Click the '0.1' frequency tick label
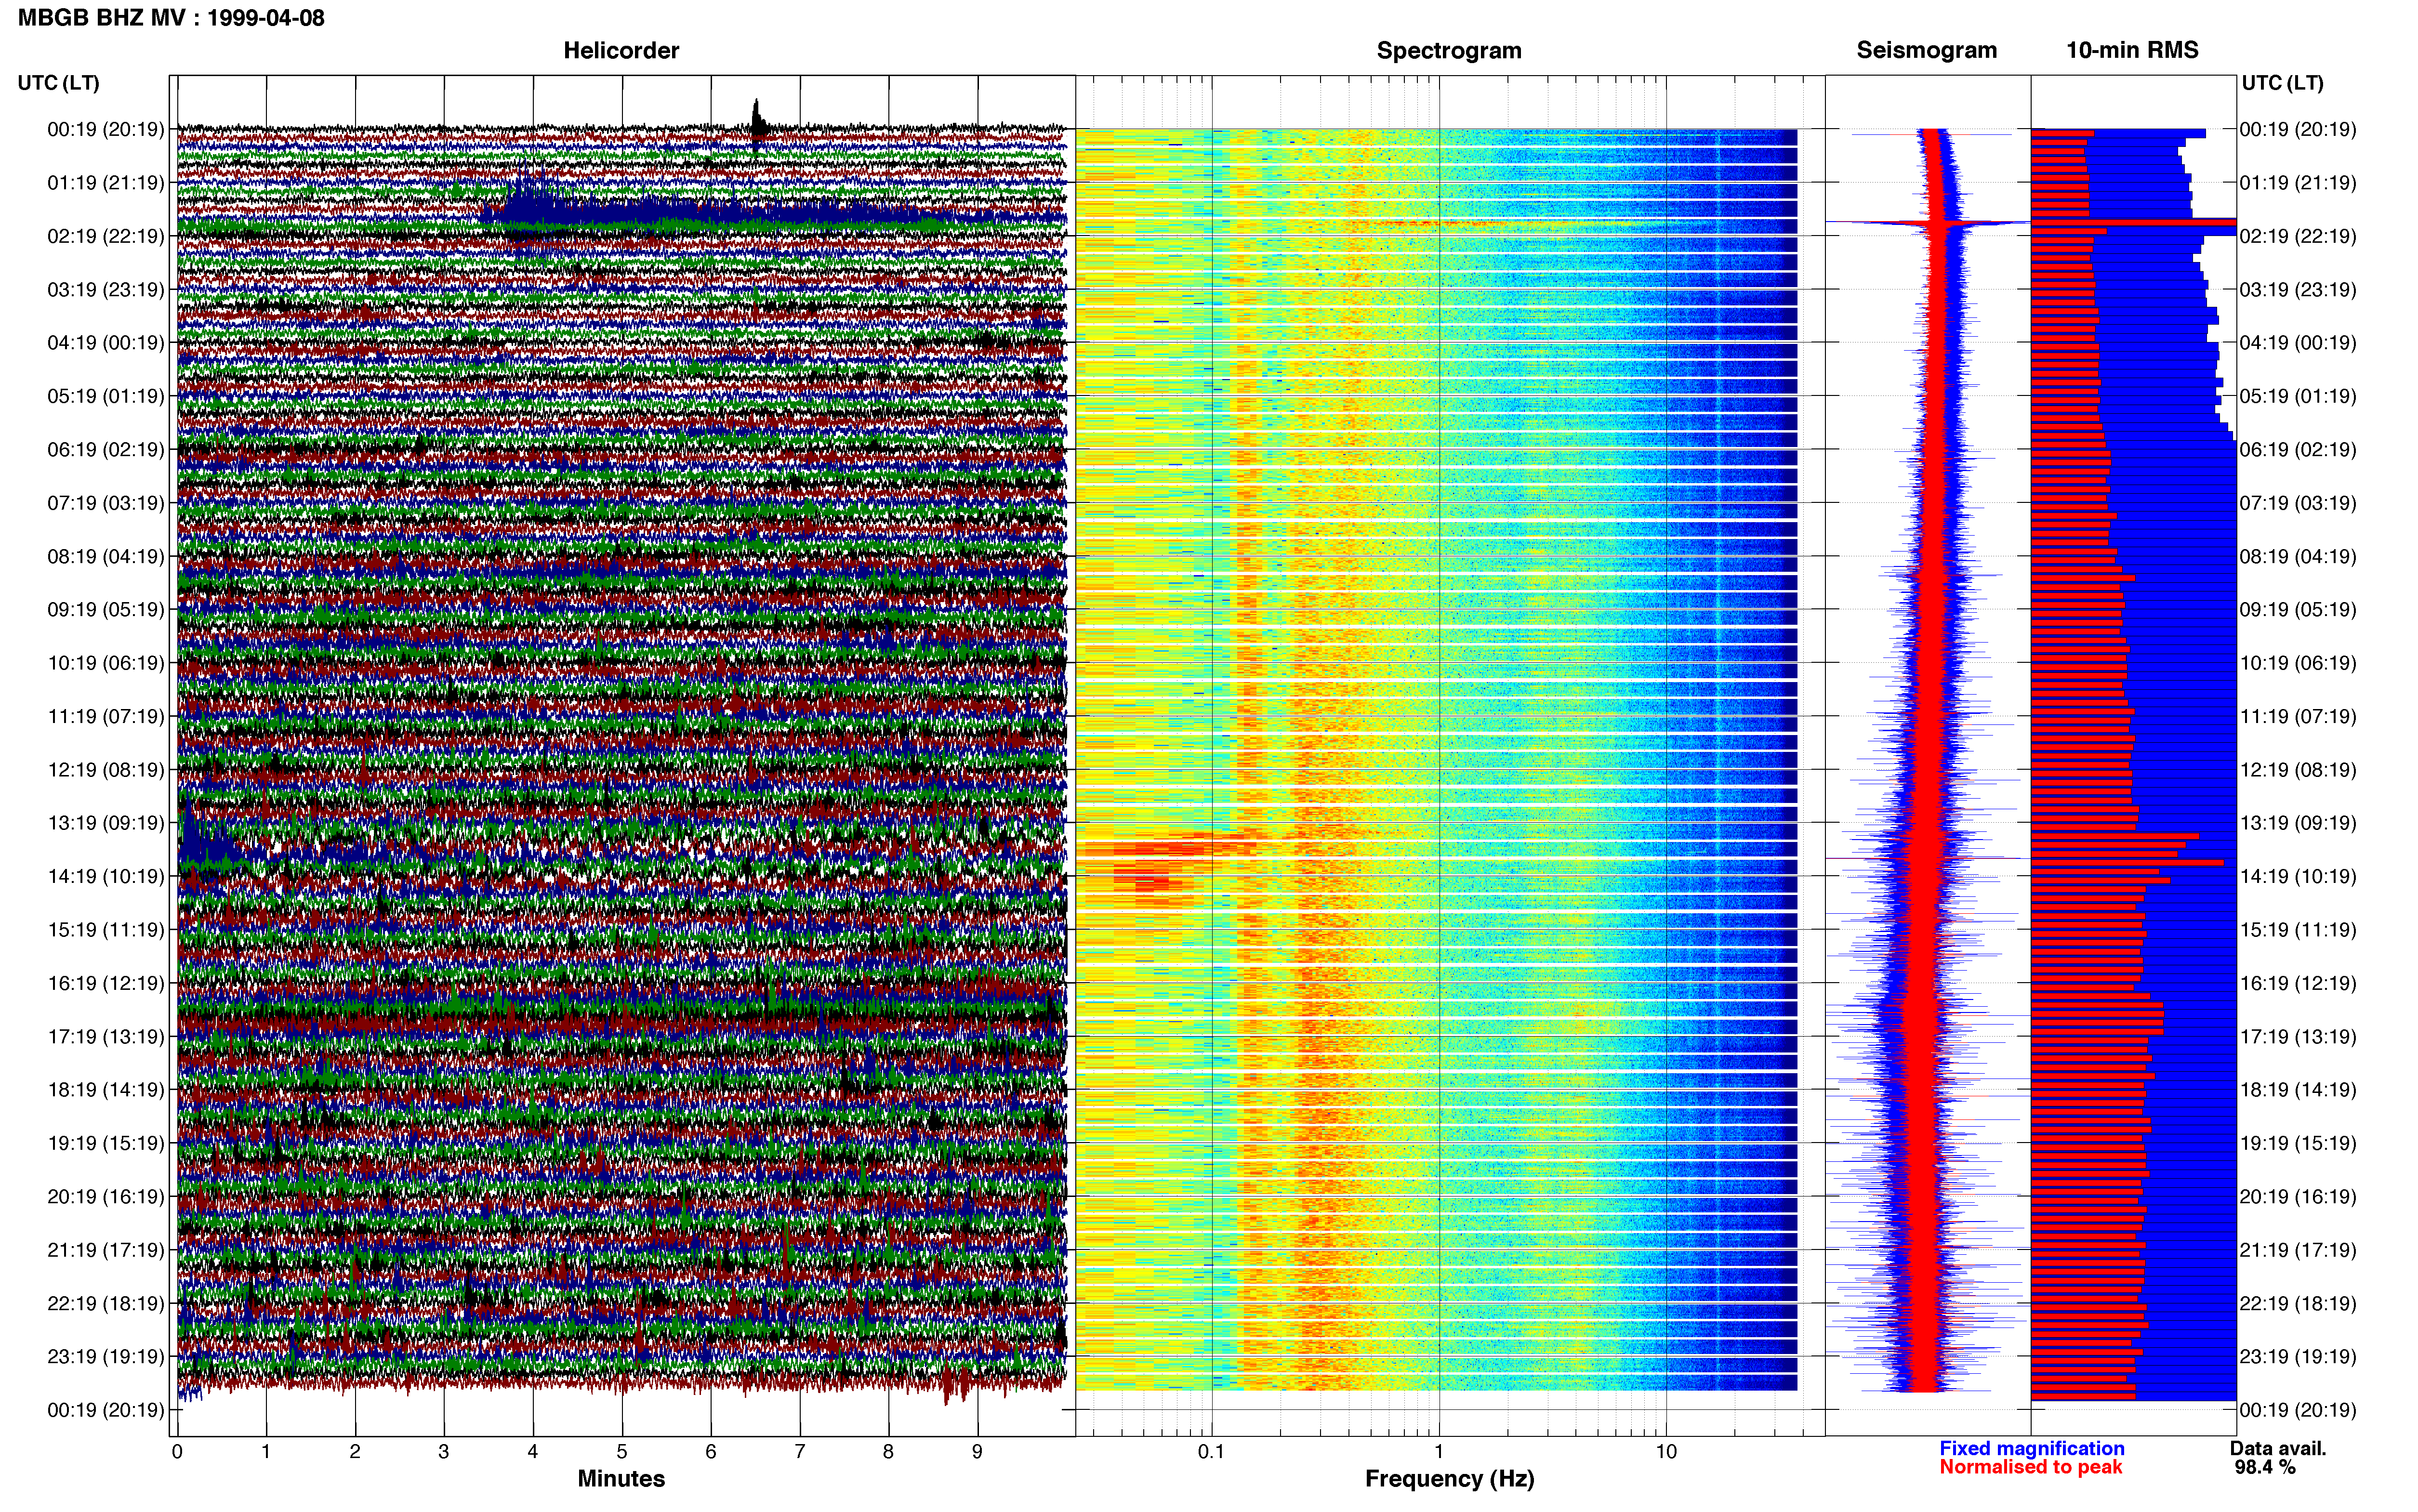This screenshot has width=2418, height=1512. [1211, 1452]
